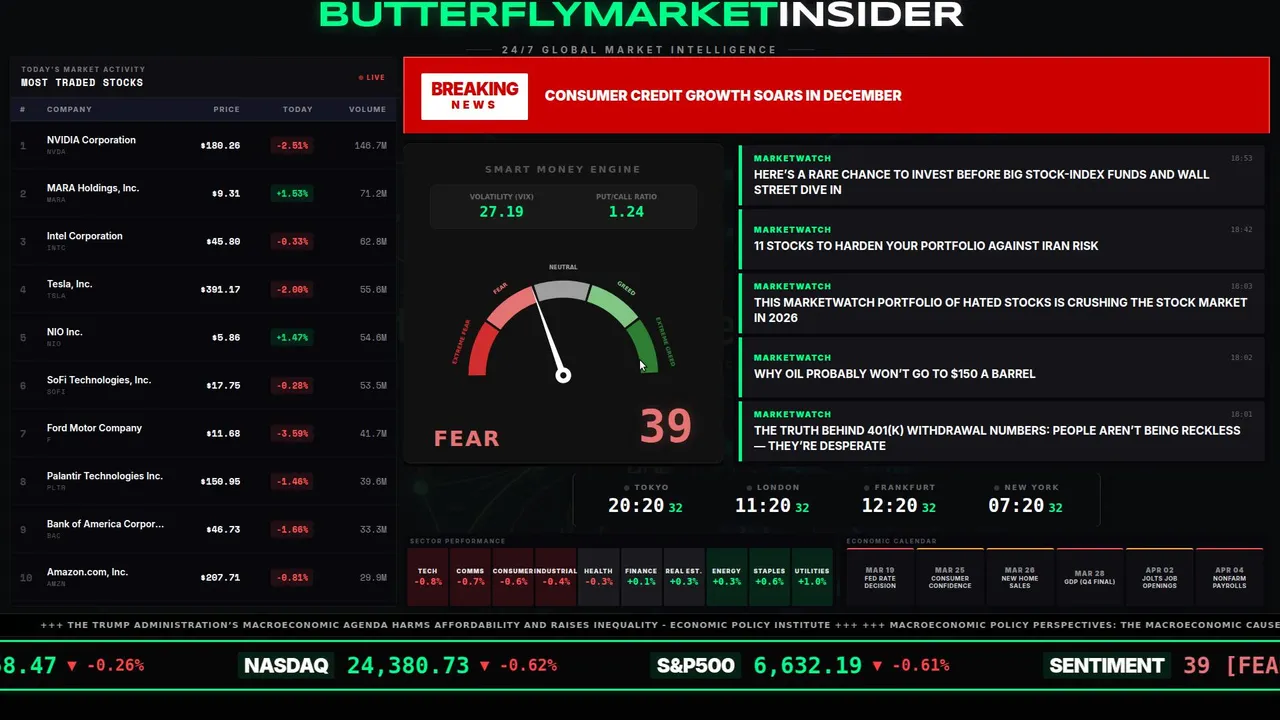
Task: Open the Mar 19 Fed Rate Decision event
Action: [880, 577]
